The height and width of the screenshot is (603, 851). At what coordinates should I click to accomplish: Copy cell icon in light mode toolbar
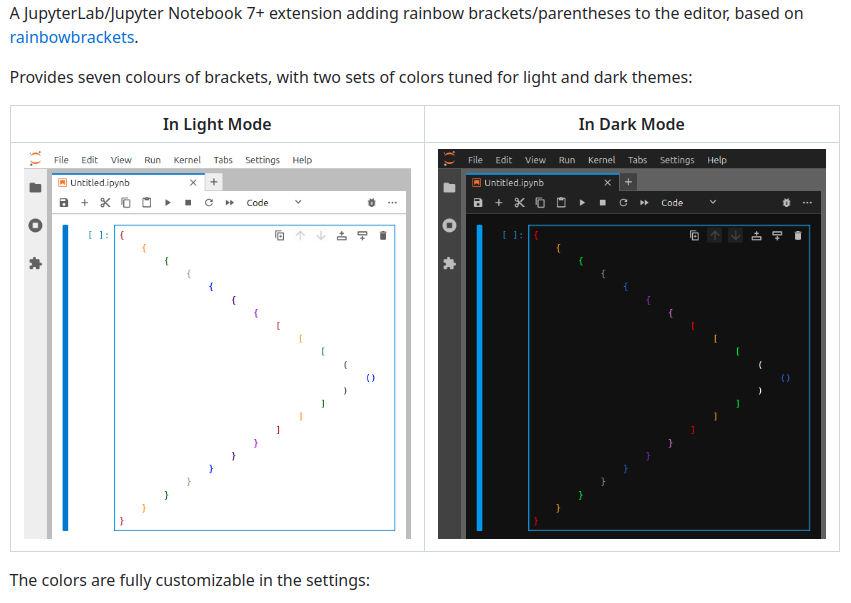(126, 202)
